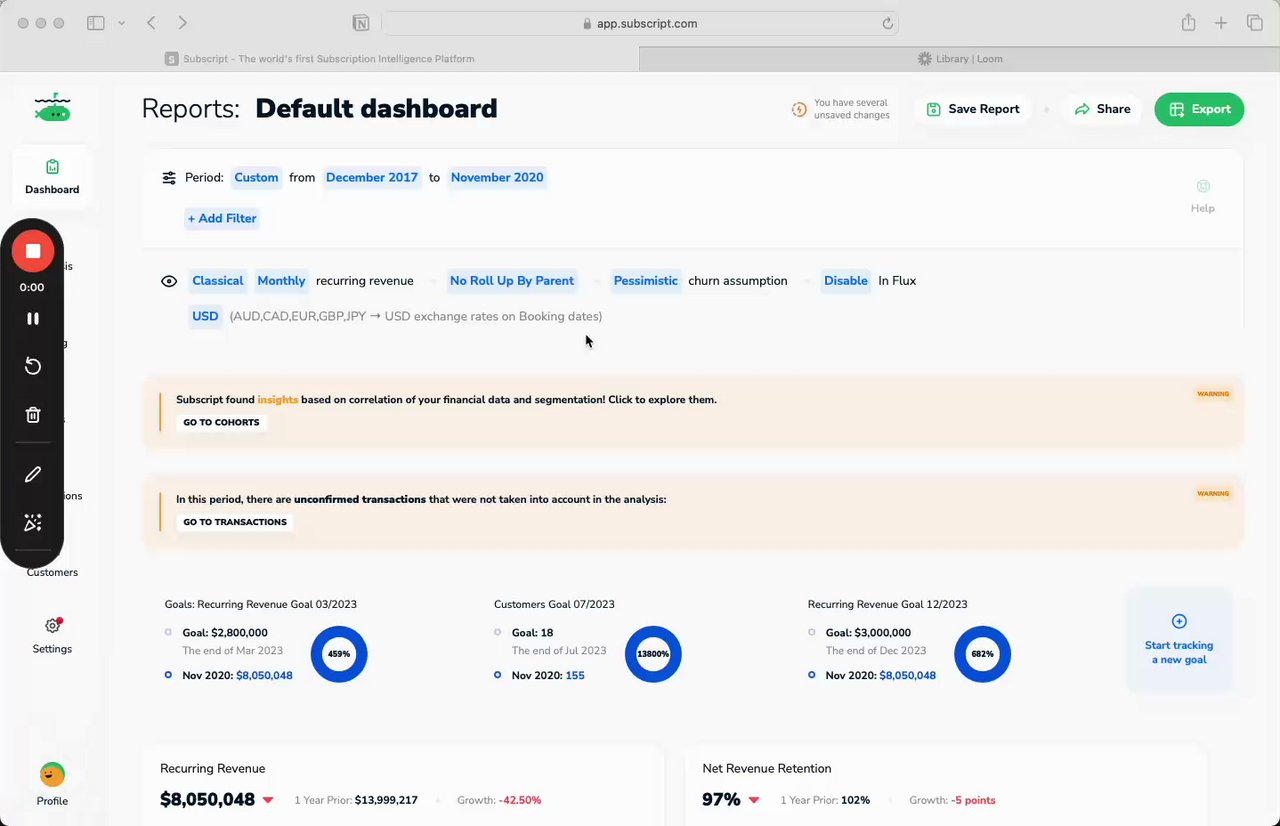The image size is (1280, 826).
Task: Change the USD currency selector
Action: point(205,316)
